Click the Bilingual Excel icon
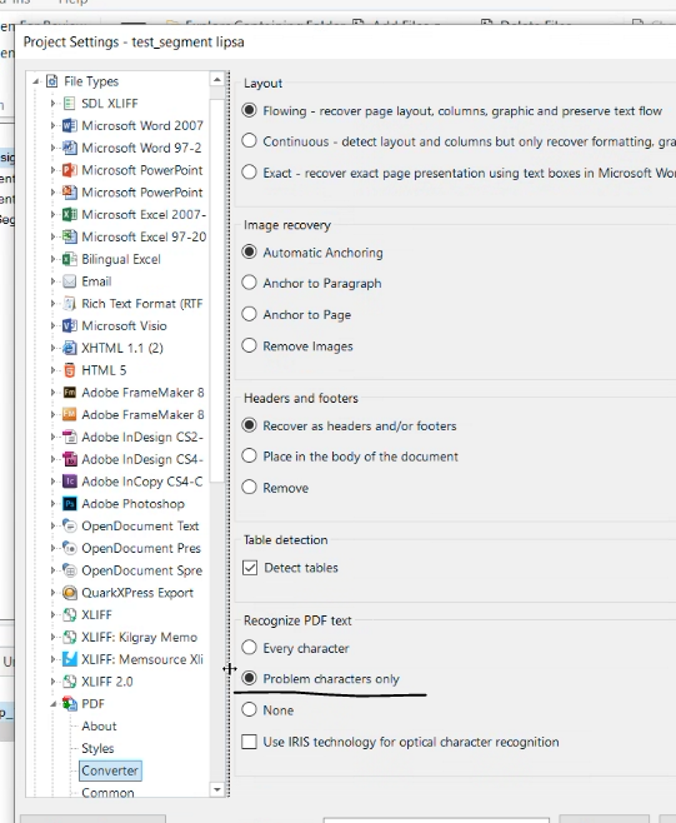The width and height of the screenshot is (676, 823). pyautogui.click(x=69, y=259)
